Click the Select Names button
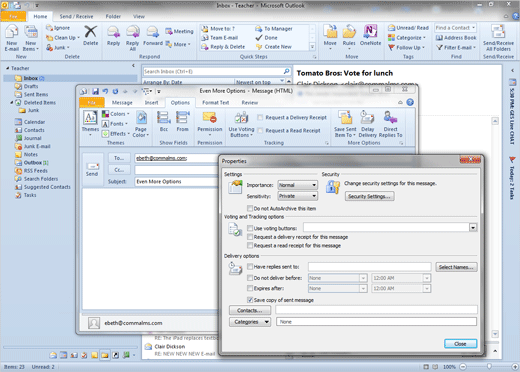Image resolution: width=520 pixels, height=372 pixels. coord(456,267)
